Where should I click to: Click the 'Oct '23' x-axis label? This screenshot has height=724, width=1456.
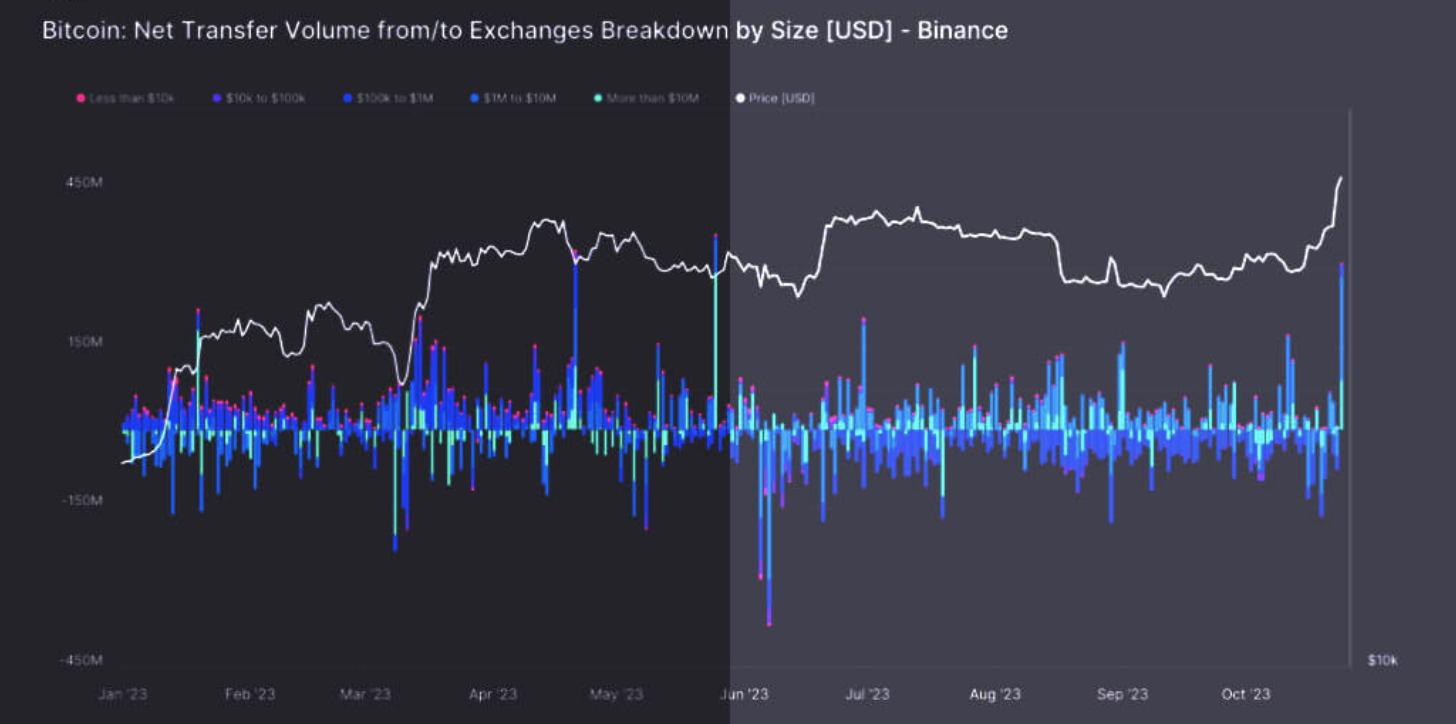coord(1246,694)
